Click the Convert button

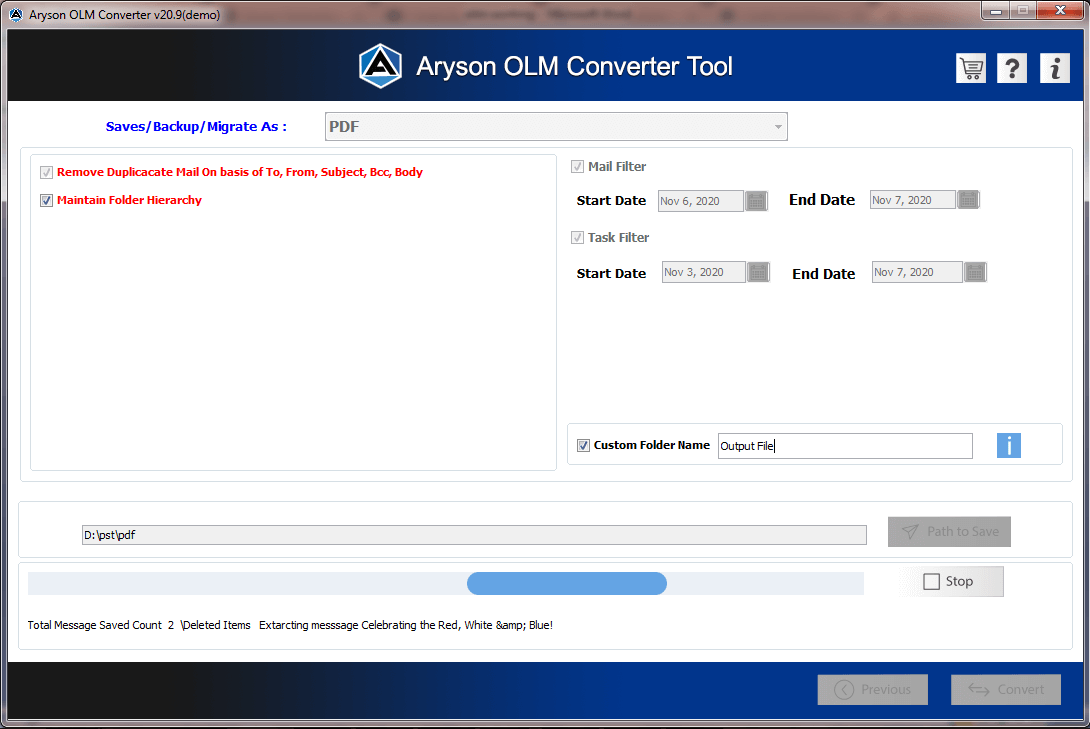pyautogui.click(x=1006, y=689)
